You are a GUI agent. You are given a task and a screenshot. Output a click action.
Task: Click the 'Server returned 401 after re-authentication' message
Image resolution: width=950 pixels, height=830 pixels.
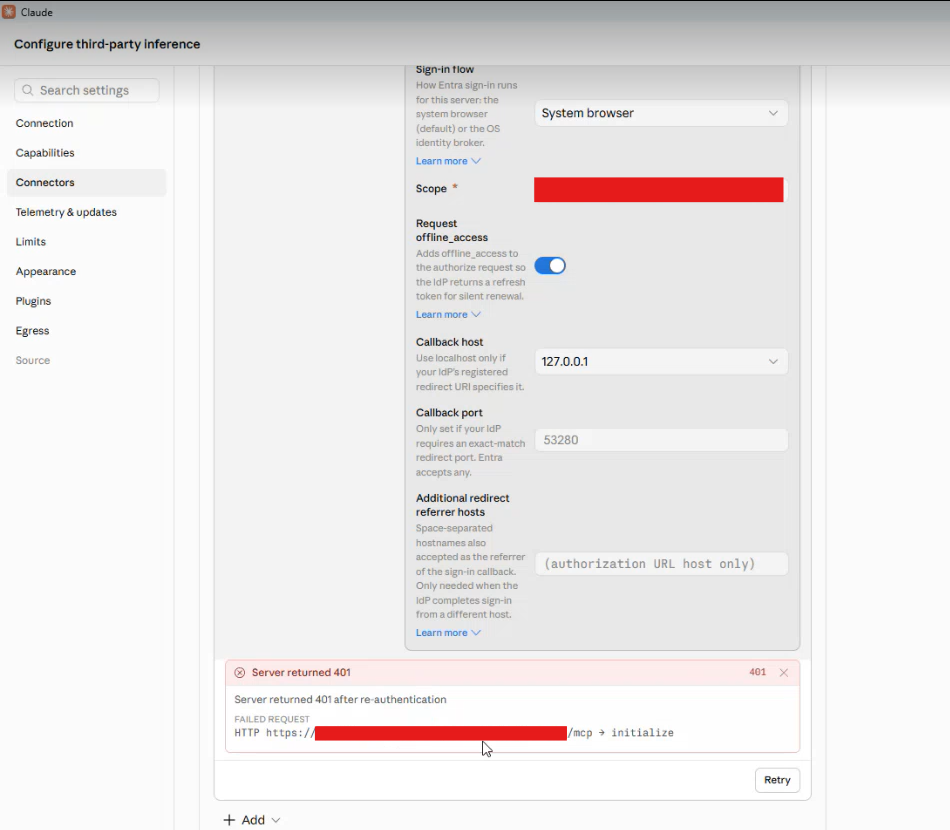coord(340,699)
